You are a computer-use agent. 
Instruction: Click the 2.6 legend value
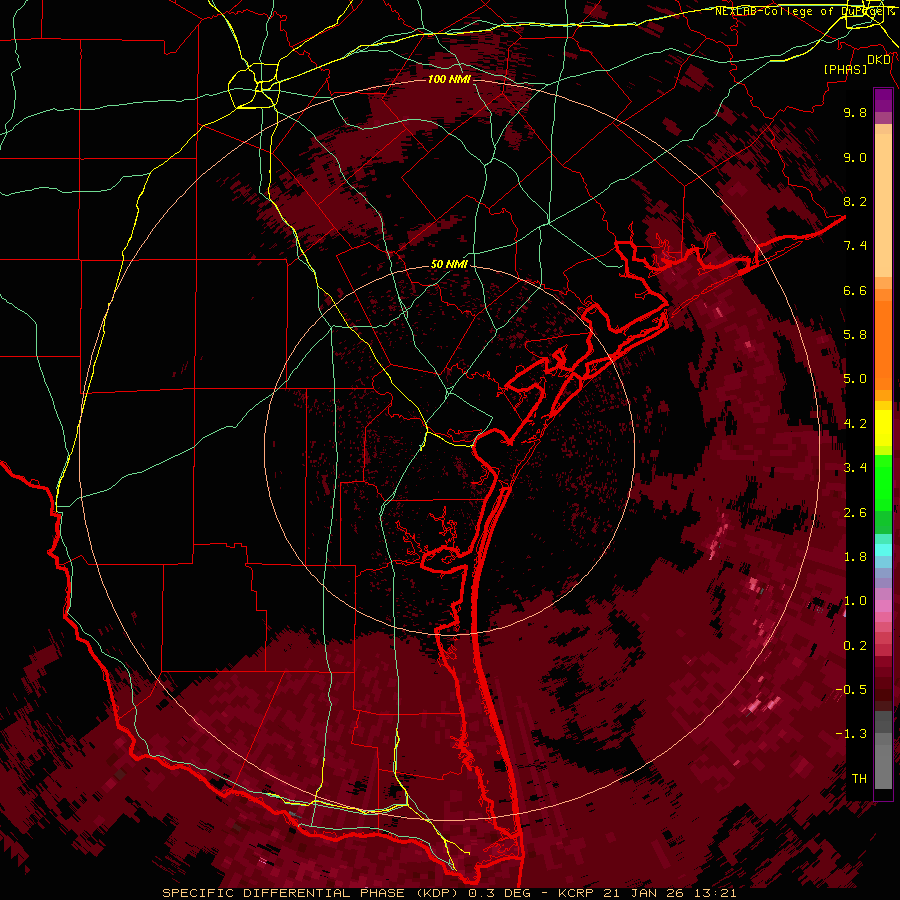(855, 513)
